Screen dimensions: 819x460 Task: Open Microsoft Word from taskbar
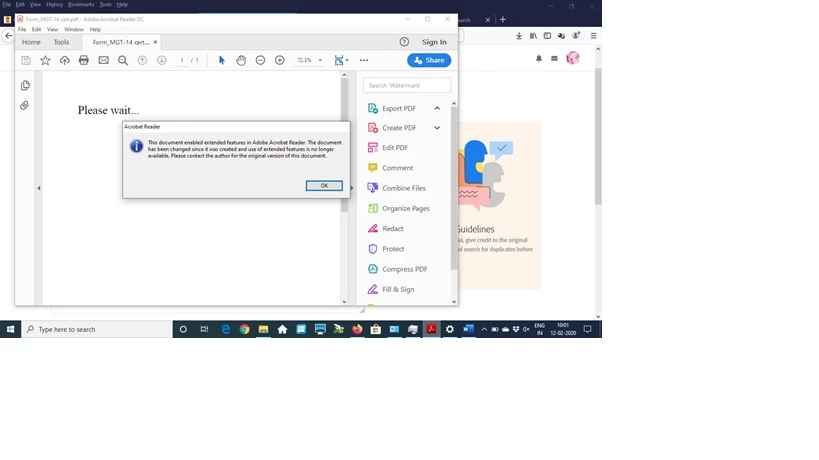[x=469, y=329]
